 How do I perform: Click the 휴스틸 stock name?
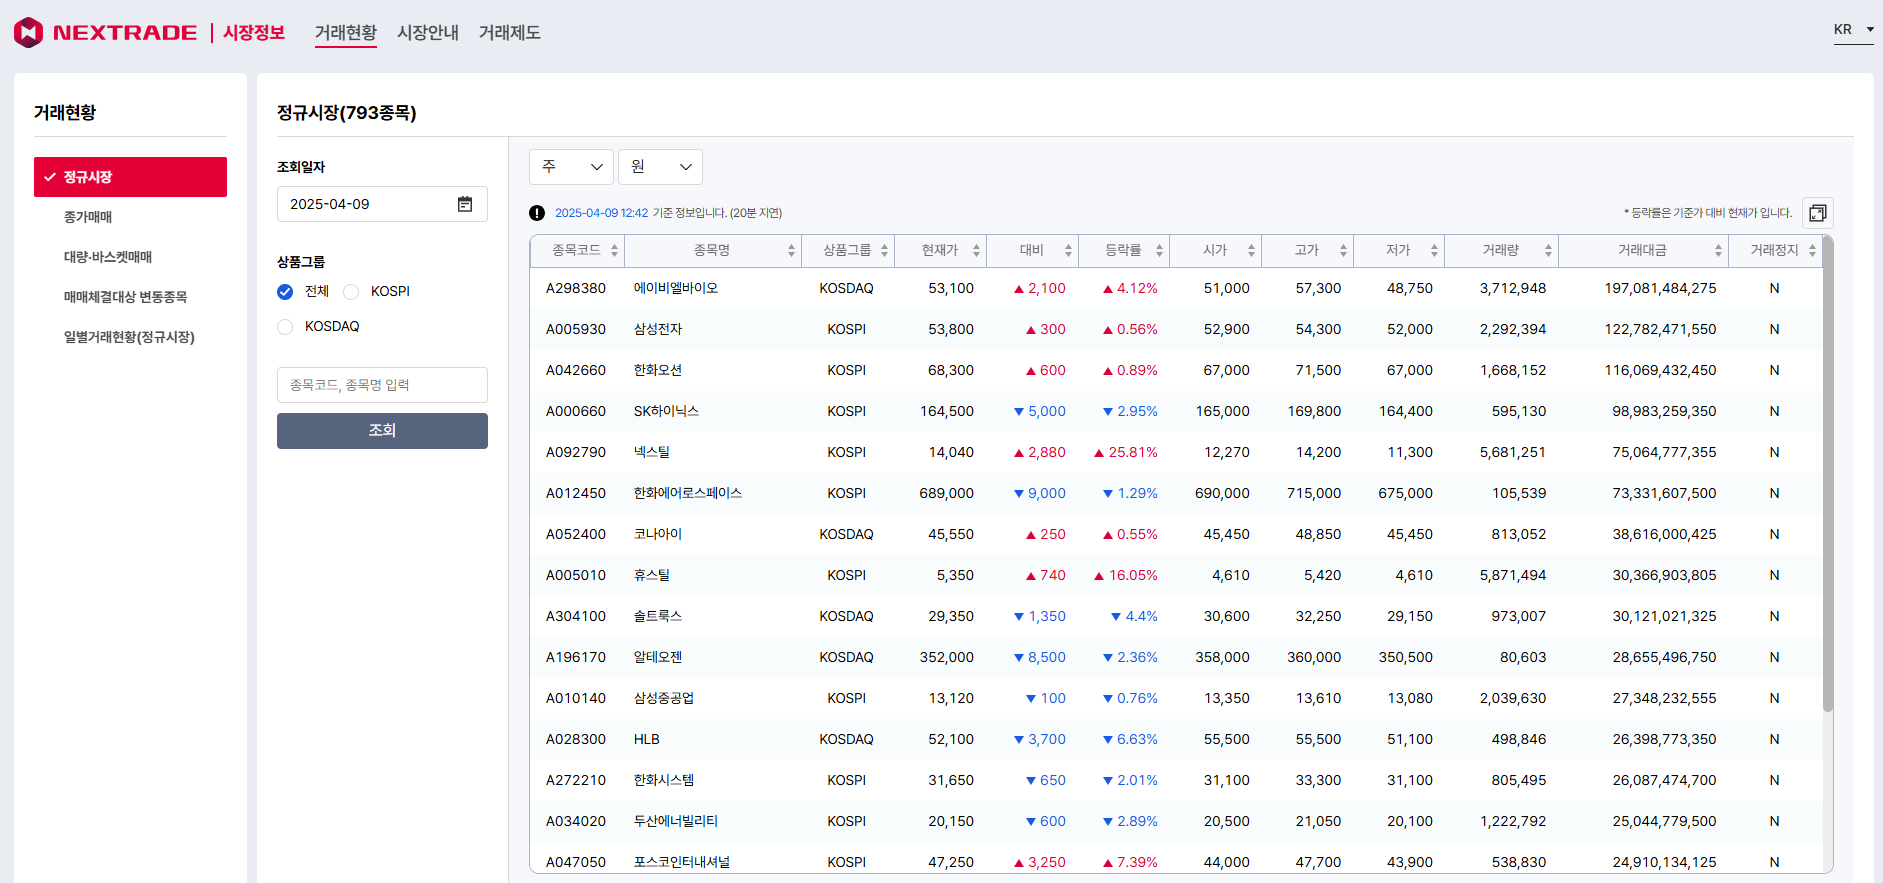pyautogui.click(x=652, y=575)
